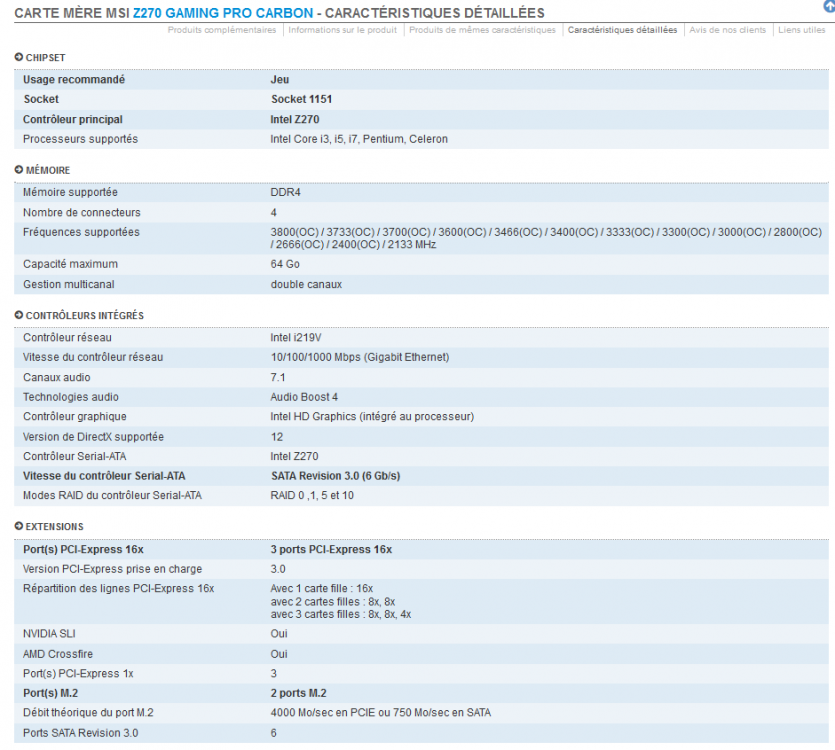Select Version PCI-Express prise en charge label
The width and height of the screenshot is (835, 750).
click(112, 569)
